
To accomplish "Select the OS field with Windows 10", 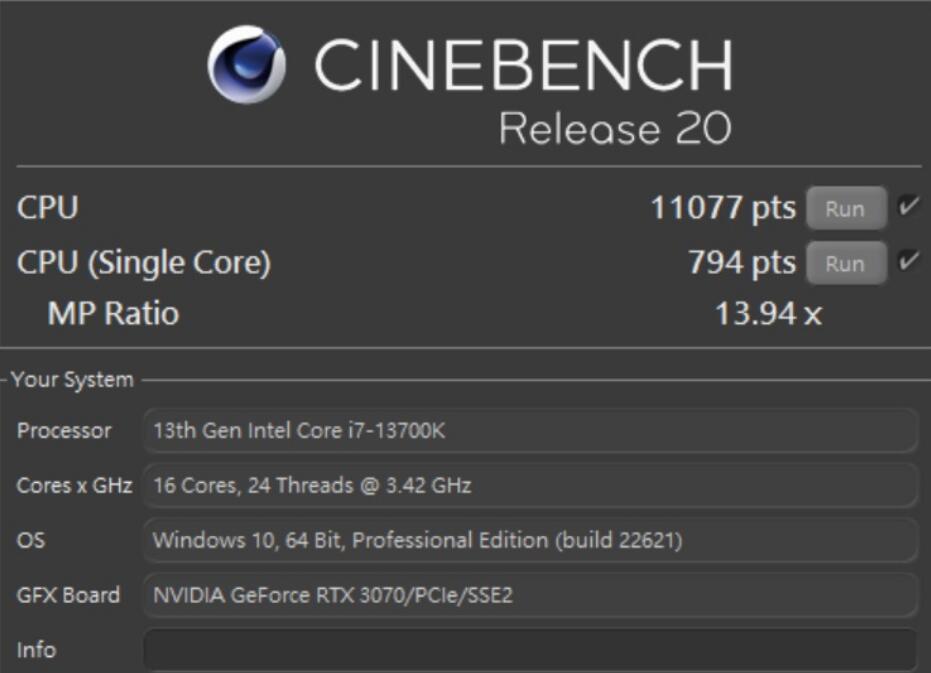I will (x=530, y=541).
